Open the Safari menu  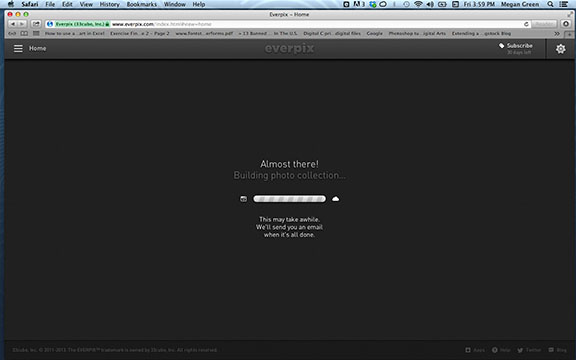click(x=30, y=4)
